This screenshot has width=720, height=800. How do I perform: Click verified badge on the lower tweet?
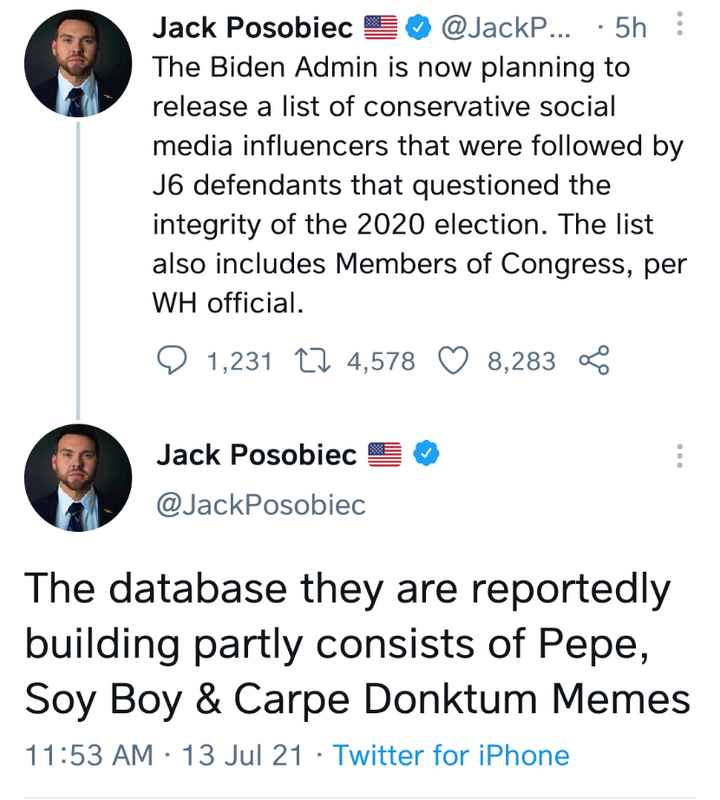click(x=426, y=453)
